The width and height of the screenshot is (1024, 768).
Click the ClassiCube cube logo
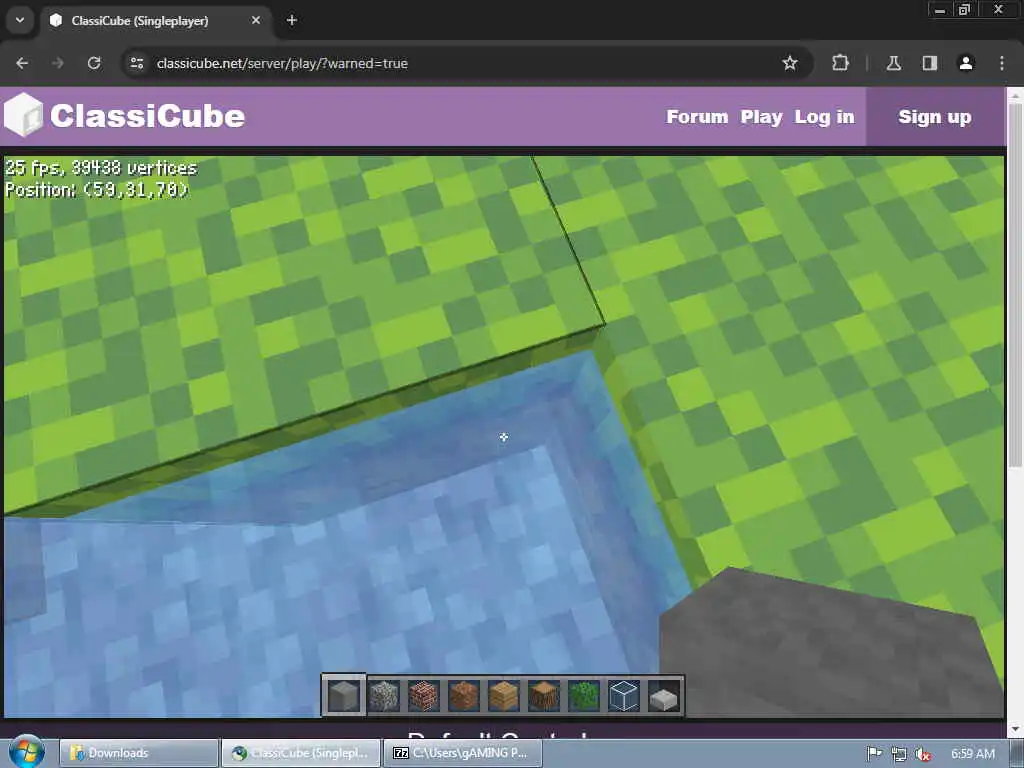coord(24,116)
